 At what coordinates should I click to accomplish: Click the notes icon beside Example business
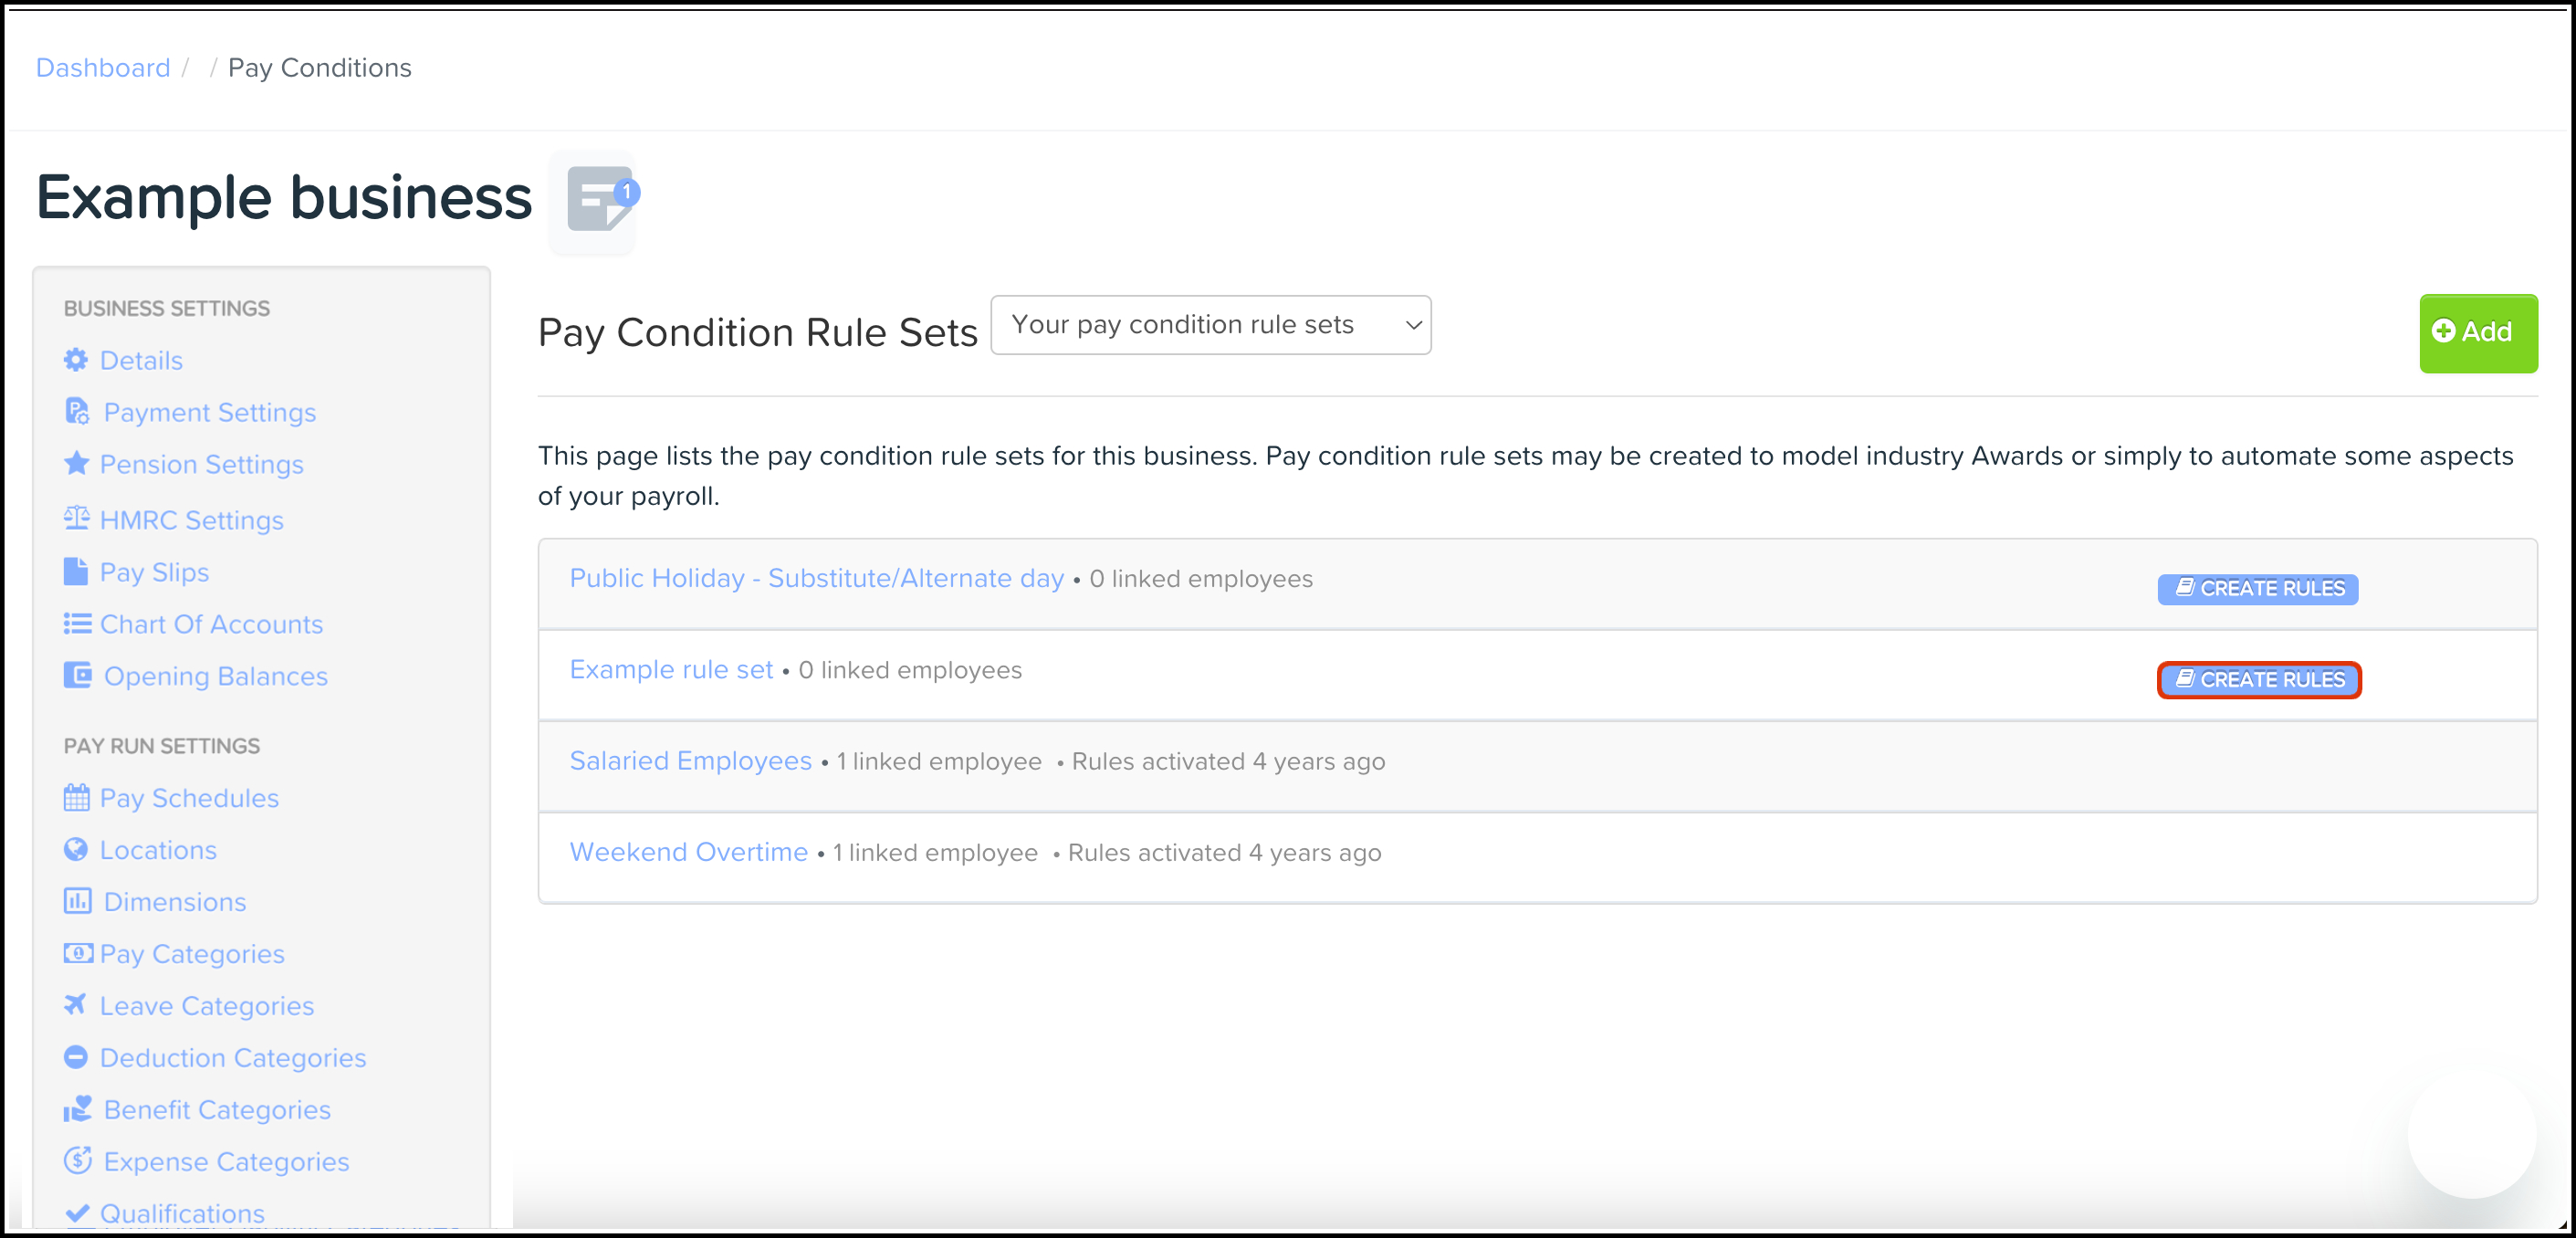click(596, 200)
